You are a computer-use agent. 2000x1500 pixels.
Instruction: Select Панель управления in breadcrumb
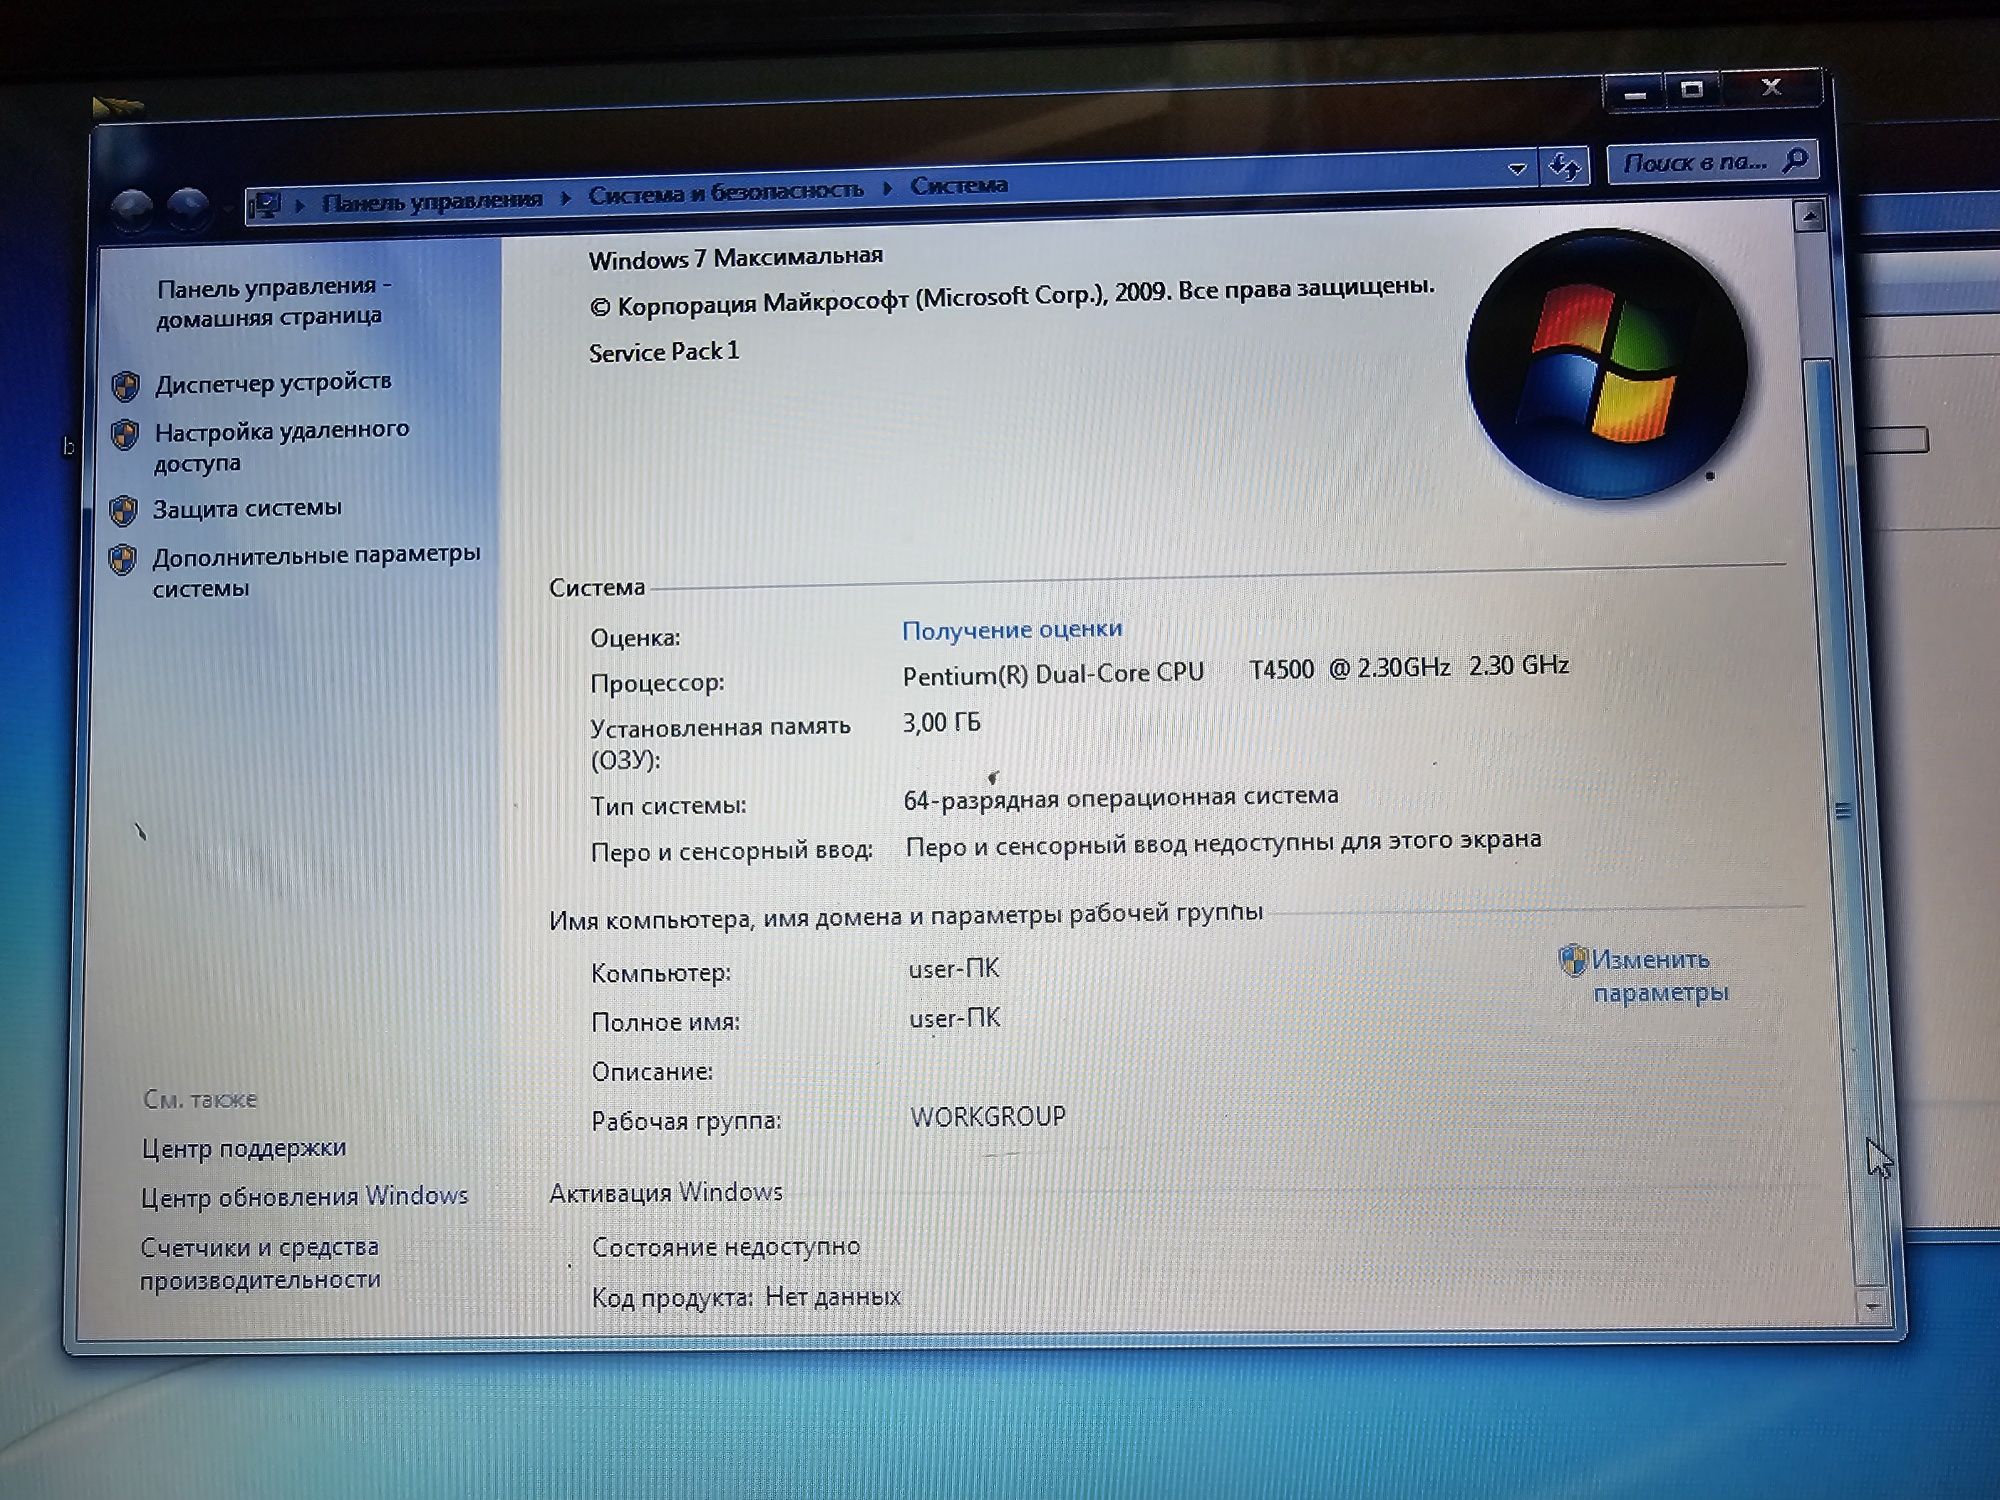[x=432, y=201]
